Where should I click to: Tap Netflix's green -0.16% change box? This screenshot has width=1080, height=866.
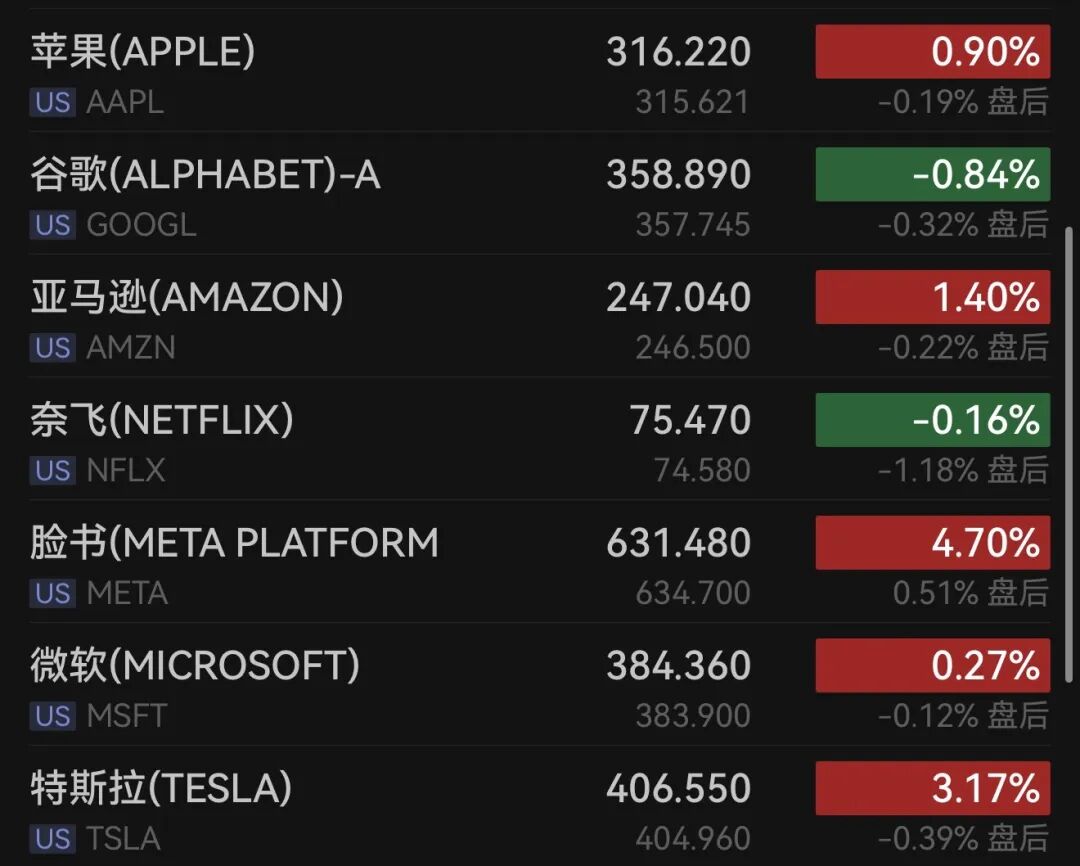(933, 420)
